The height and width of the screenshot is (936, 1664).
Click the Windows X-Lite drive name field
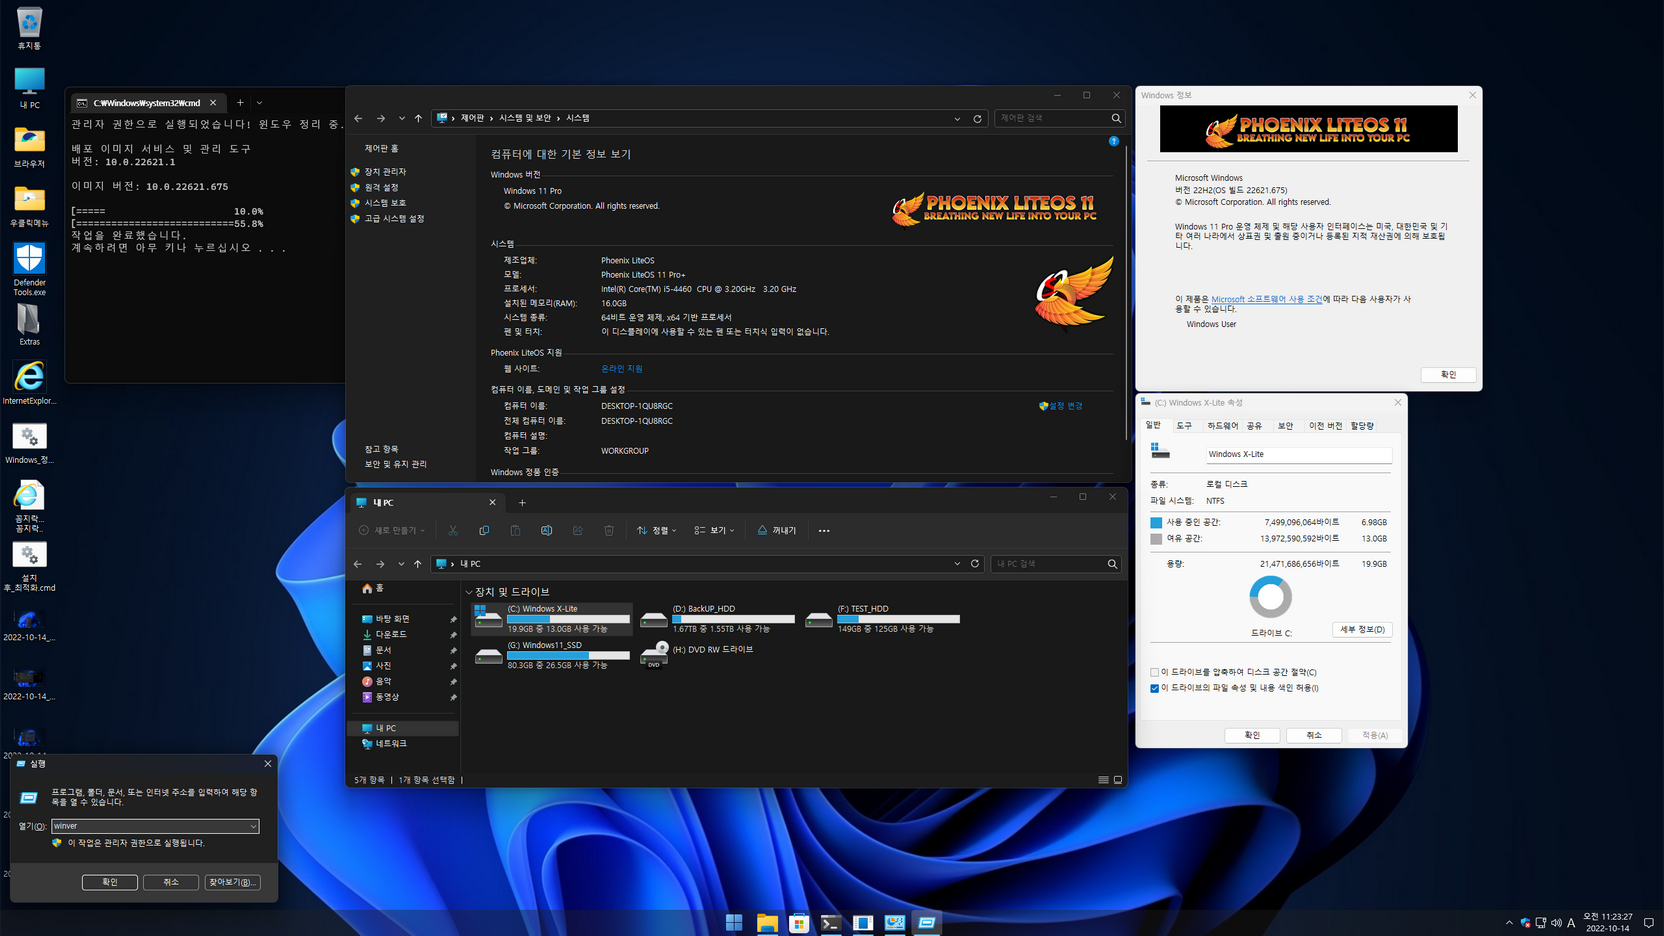coord(1298,454)
